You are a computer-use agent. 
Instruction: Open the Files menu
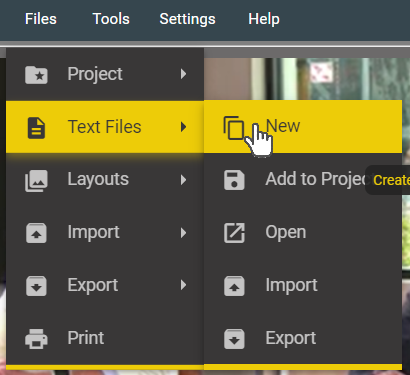(41, 19)
